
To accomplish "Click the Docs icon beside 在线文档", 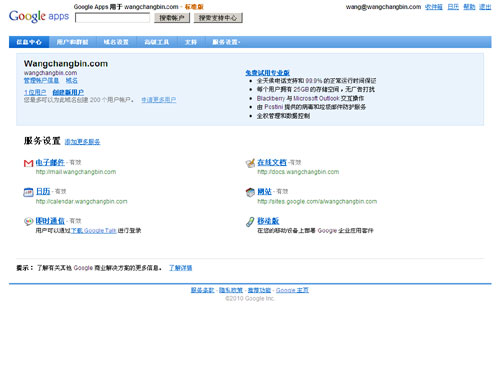I will 250,163.
